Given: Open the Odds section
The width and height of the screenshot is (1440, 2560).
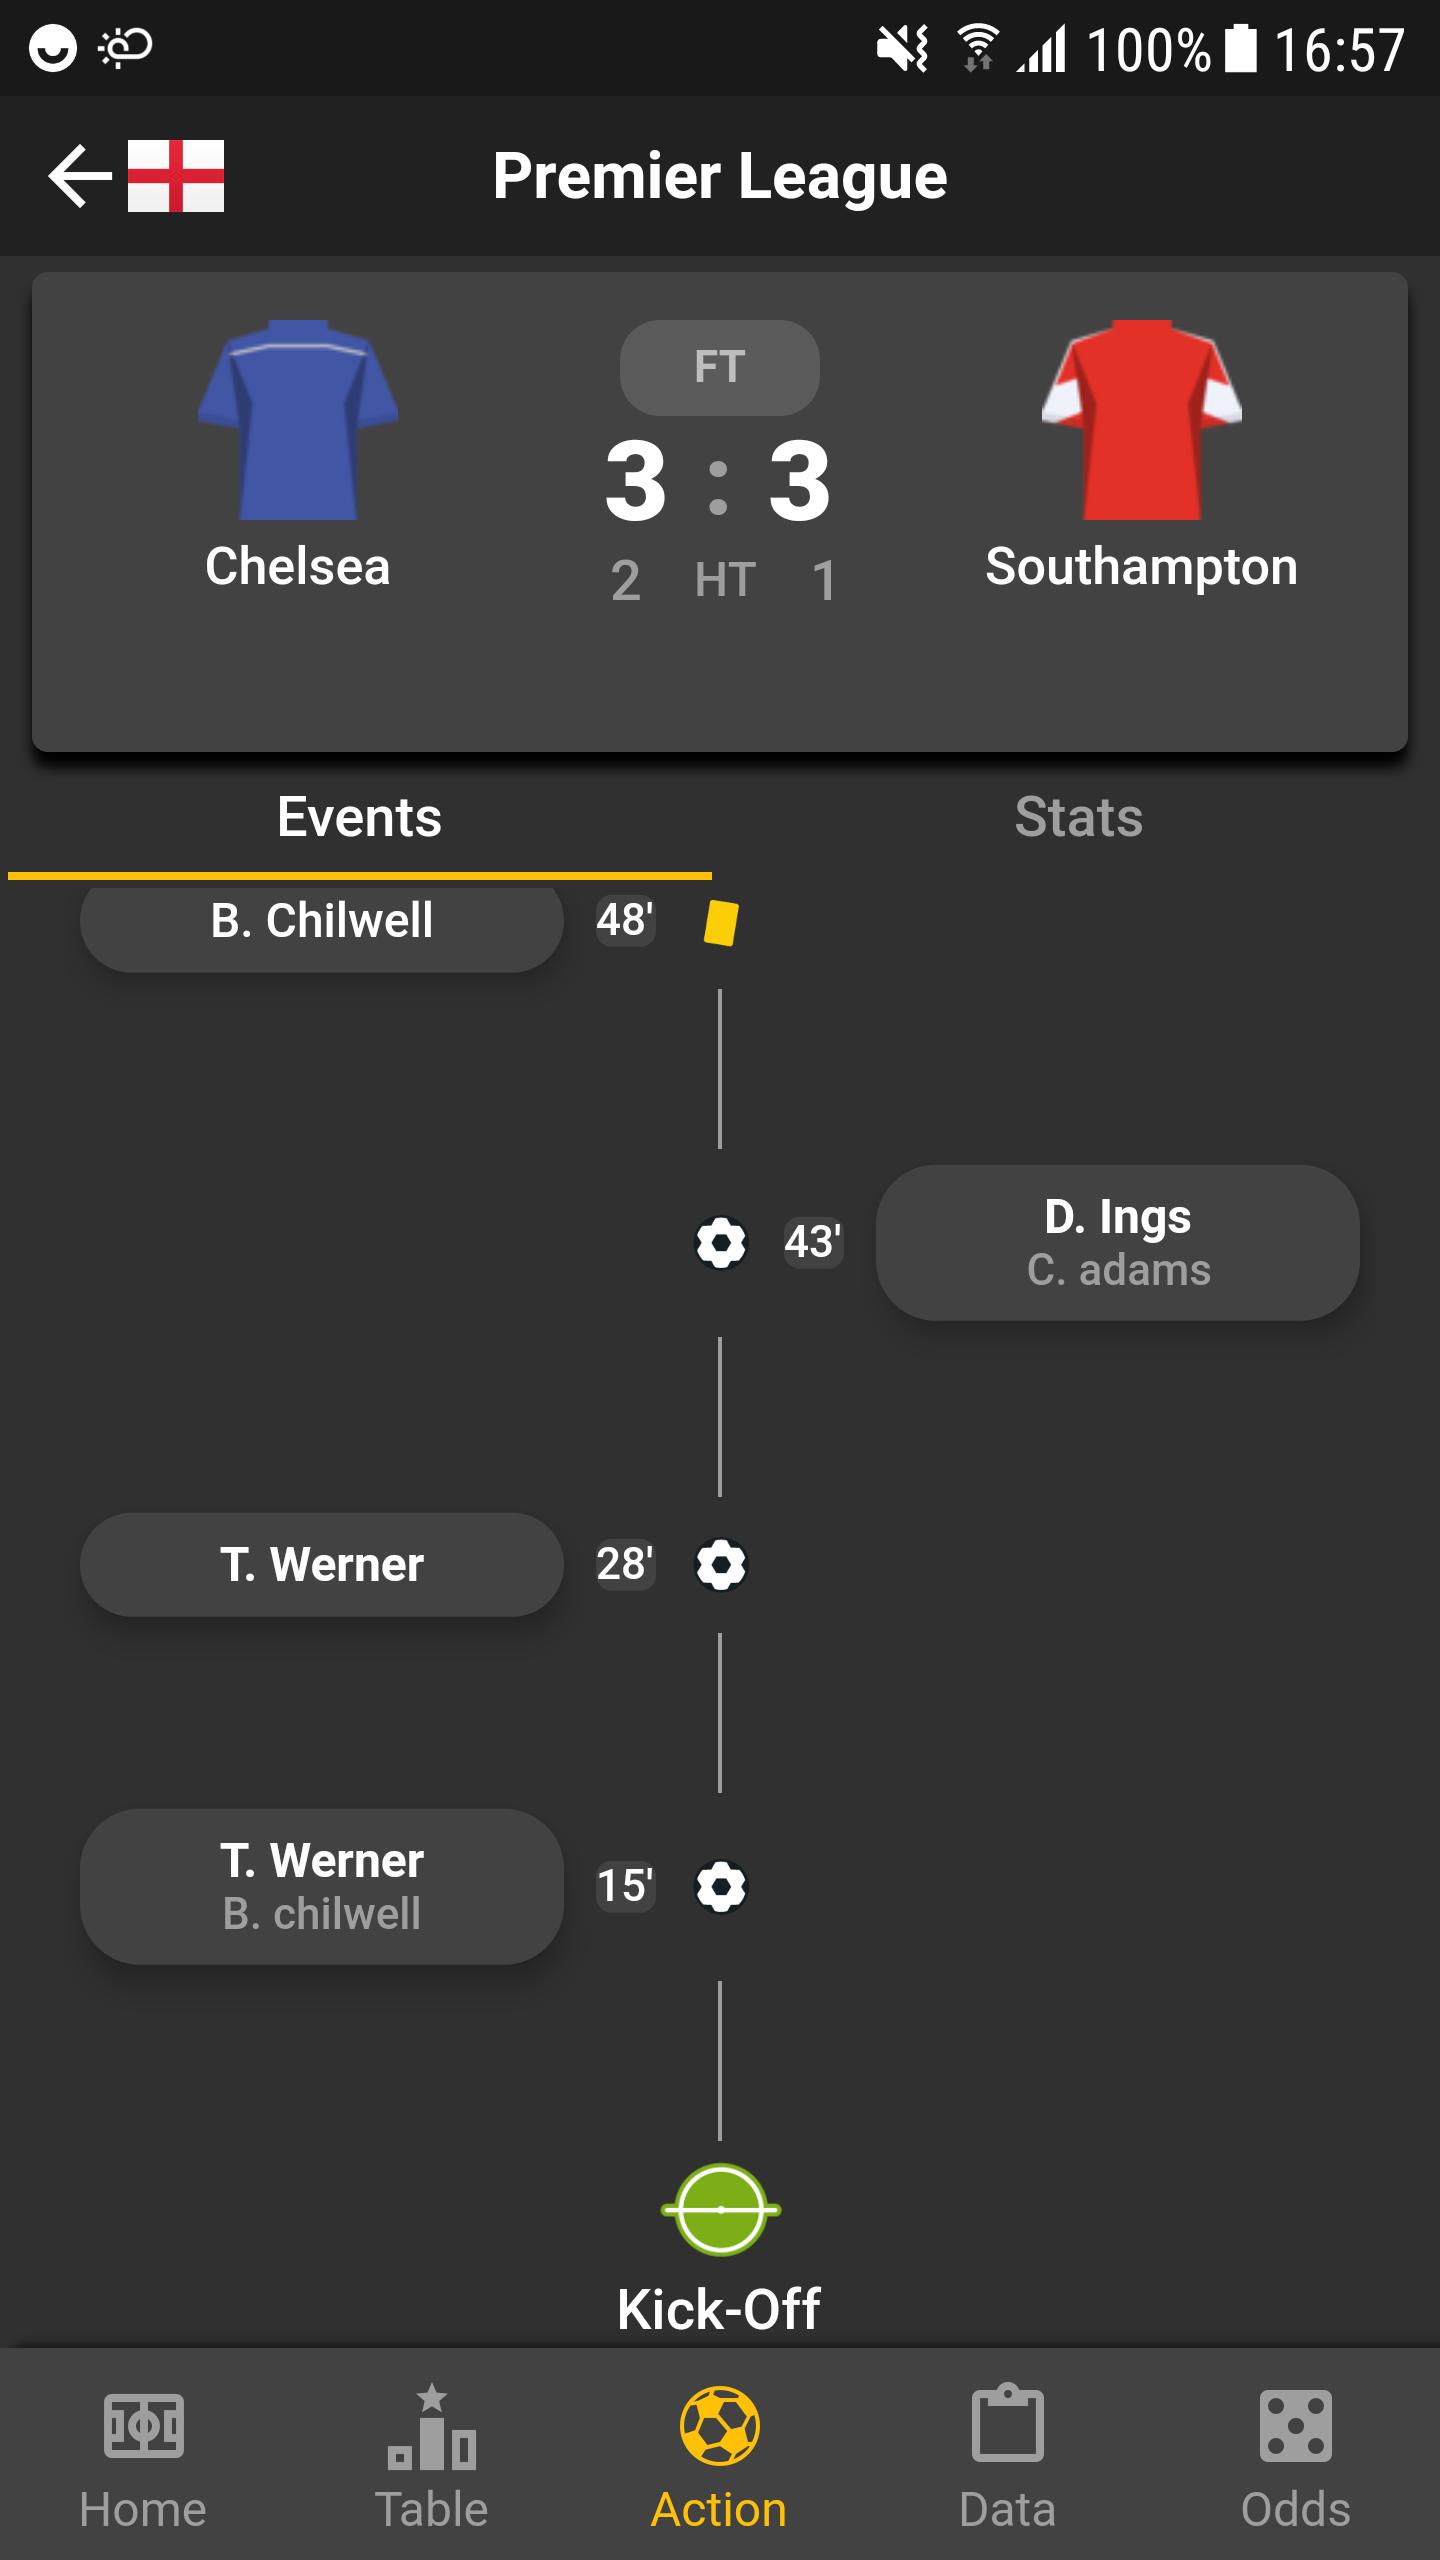Looking at the screenshot, I should coord(1296,2456).
